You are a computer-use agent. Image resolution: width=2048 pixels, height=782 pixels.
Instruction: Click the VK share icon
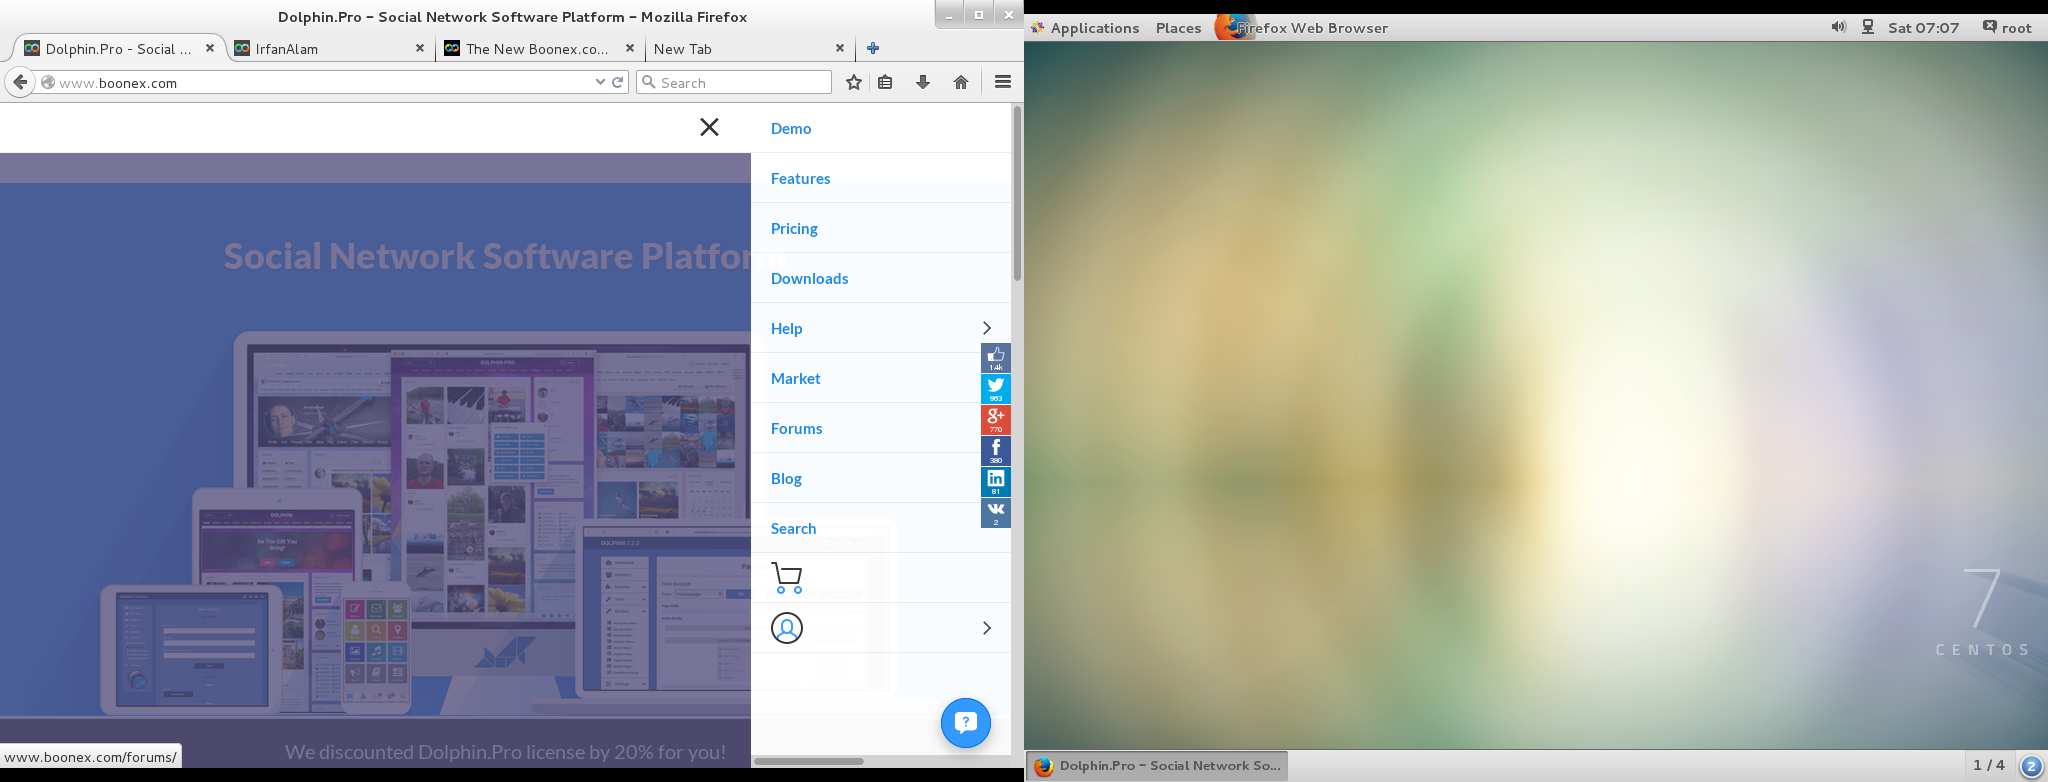tap(996, 512)
